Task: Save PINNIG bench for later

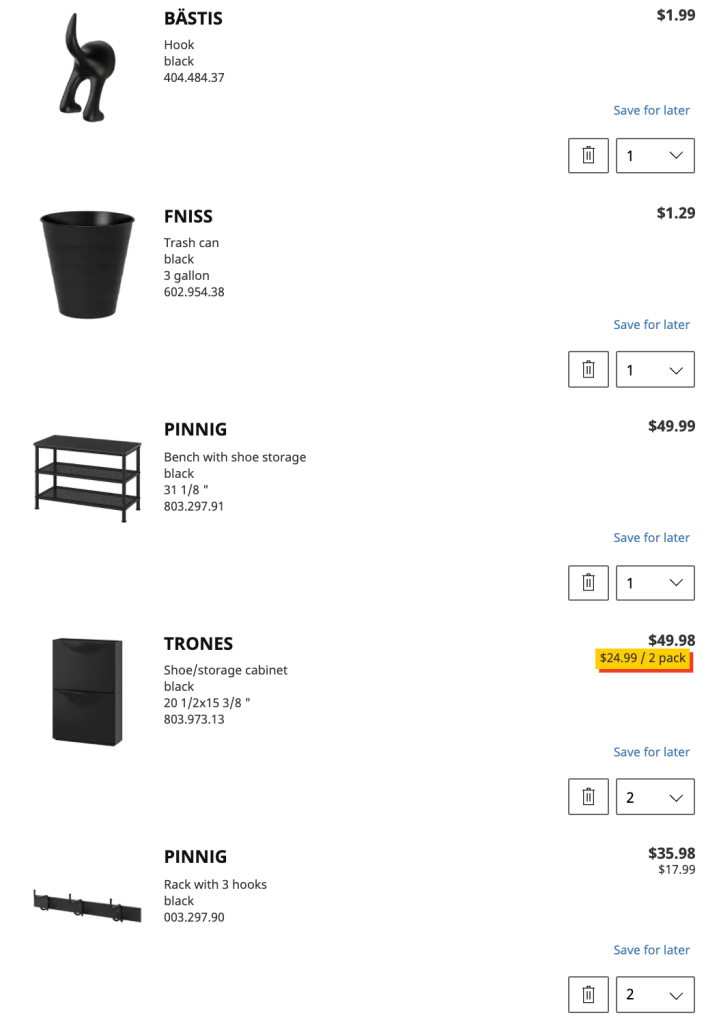Action: pos(651,537)
